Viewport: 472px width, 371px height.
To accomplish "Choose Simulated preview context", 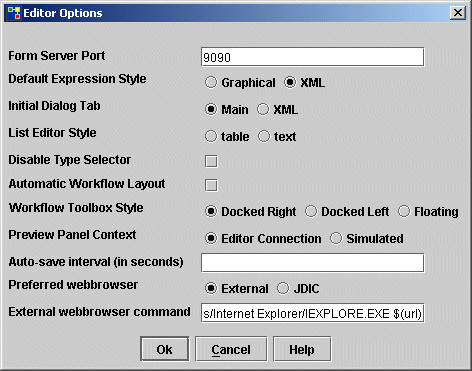I will coord(336,238).
